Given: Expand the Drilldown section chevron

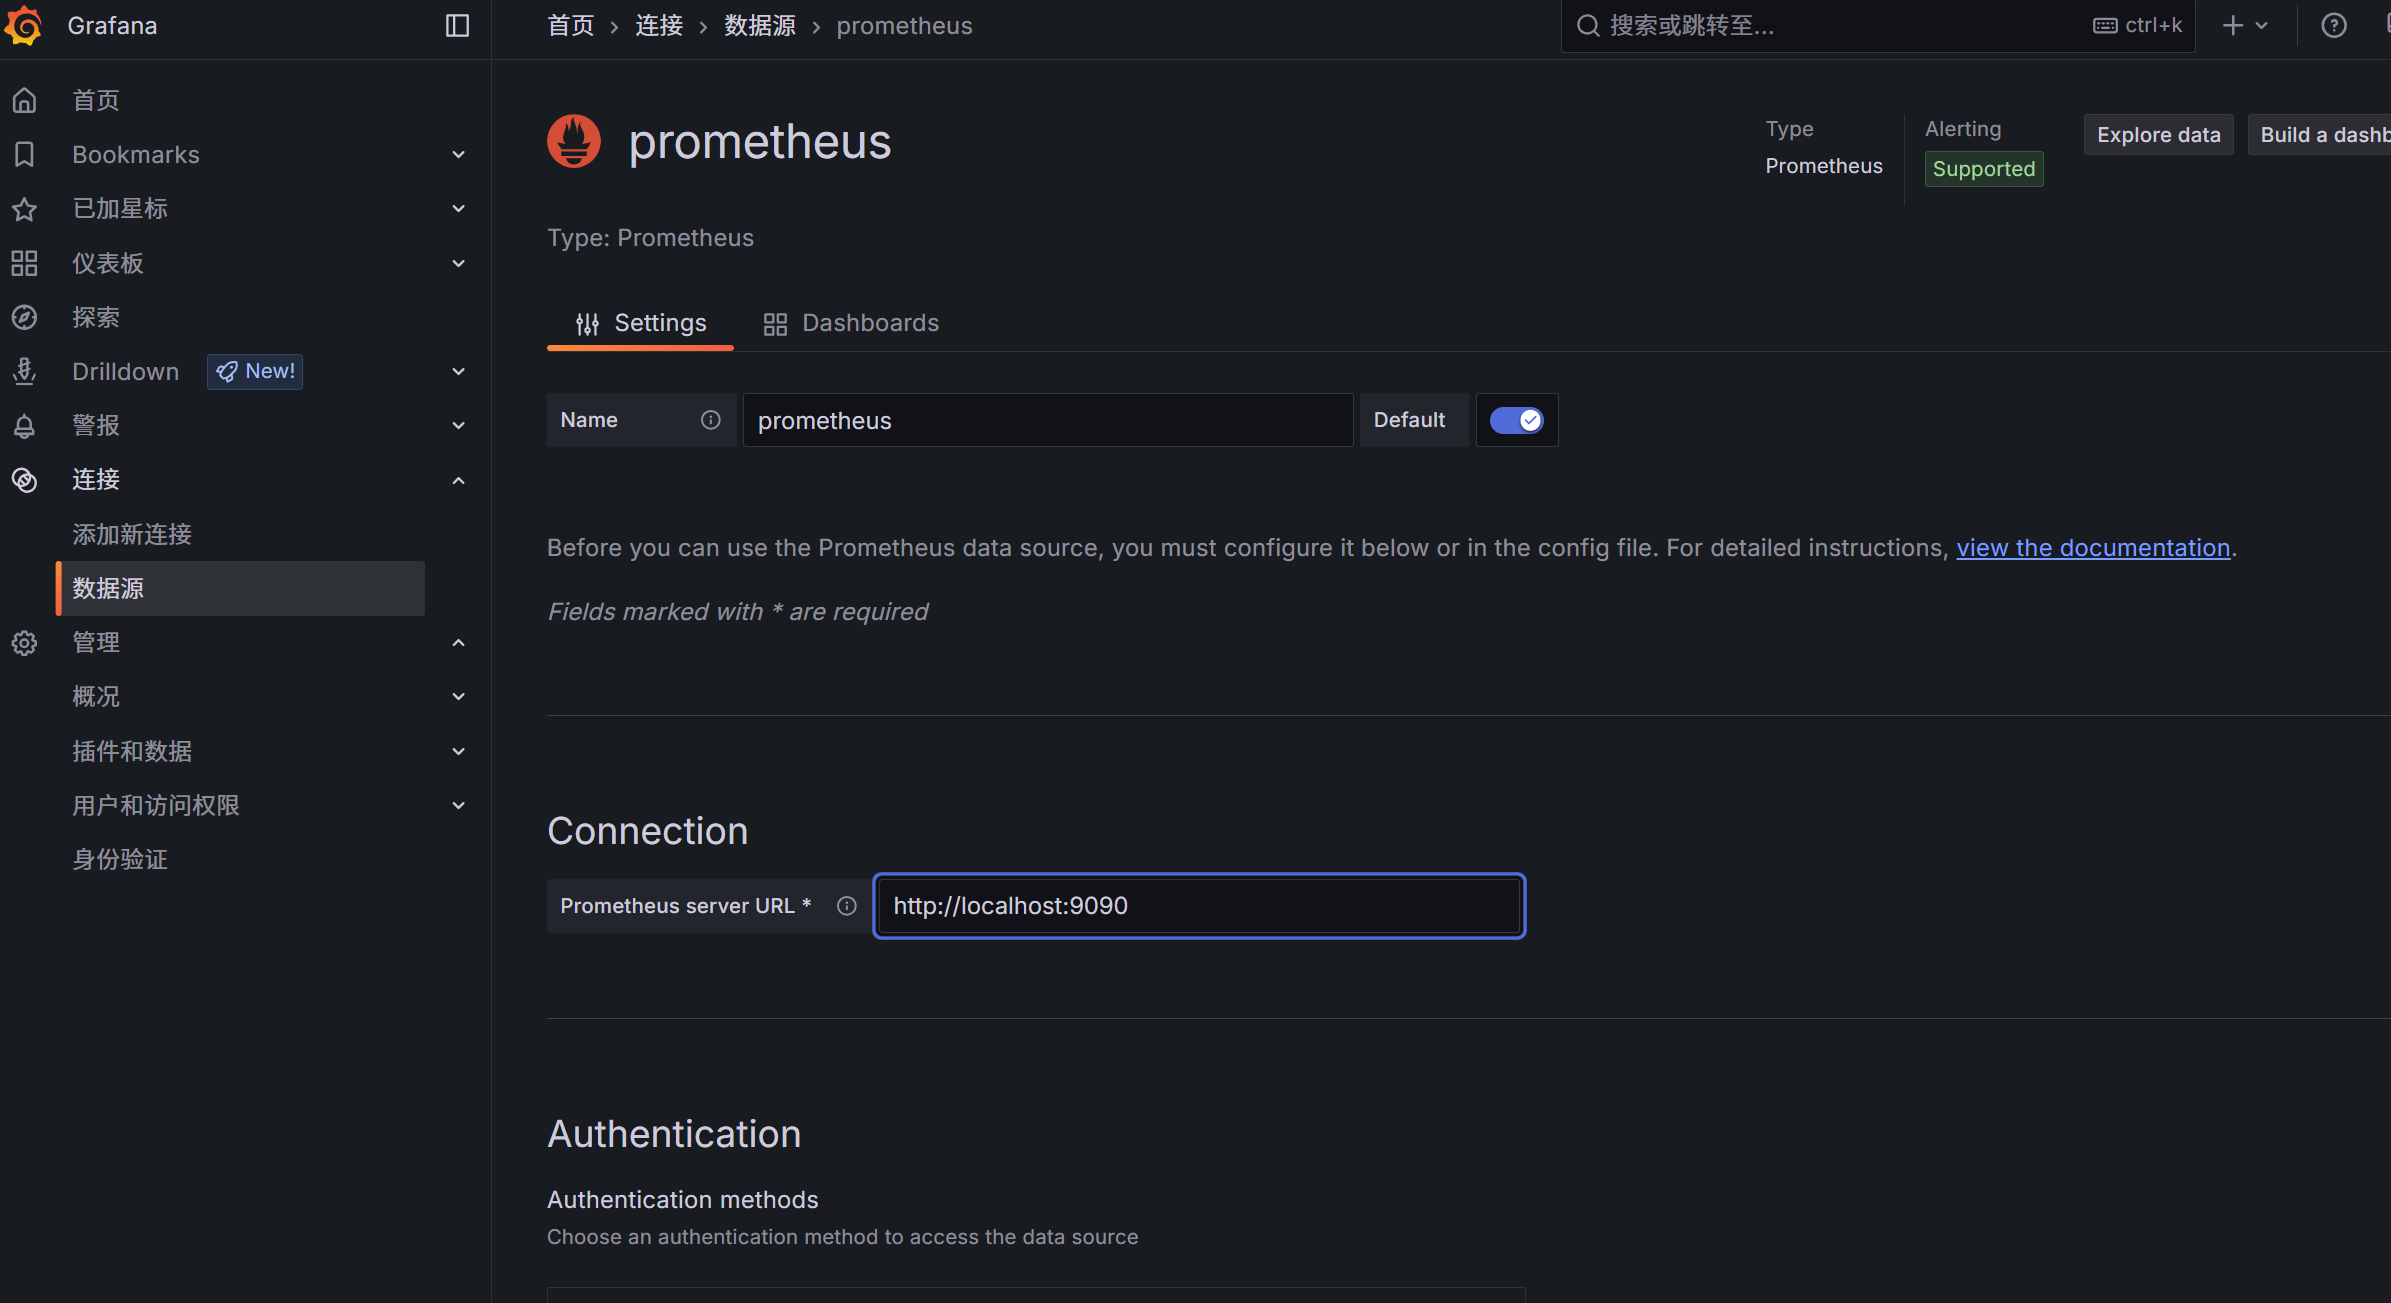Looking at the screenshot, I should click(459, 372).
